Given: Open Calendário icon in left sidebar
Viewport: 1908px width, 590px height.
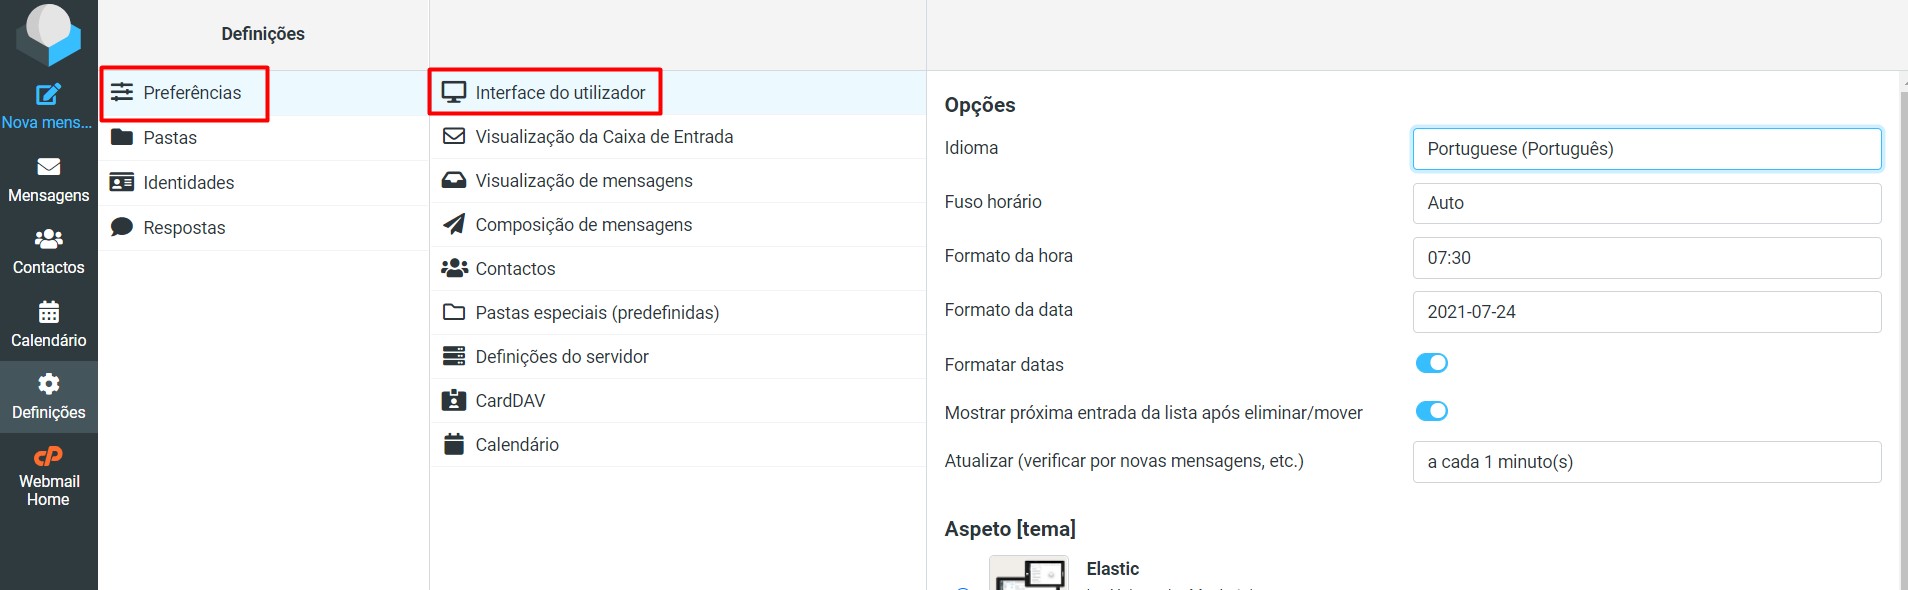Looking at the screenshot, I should click(x=48, y=311).
